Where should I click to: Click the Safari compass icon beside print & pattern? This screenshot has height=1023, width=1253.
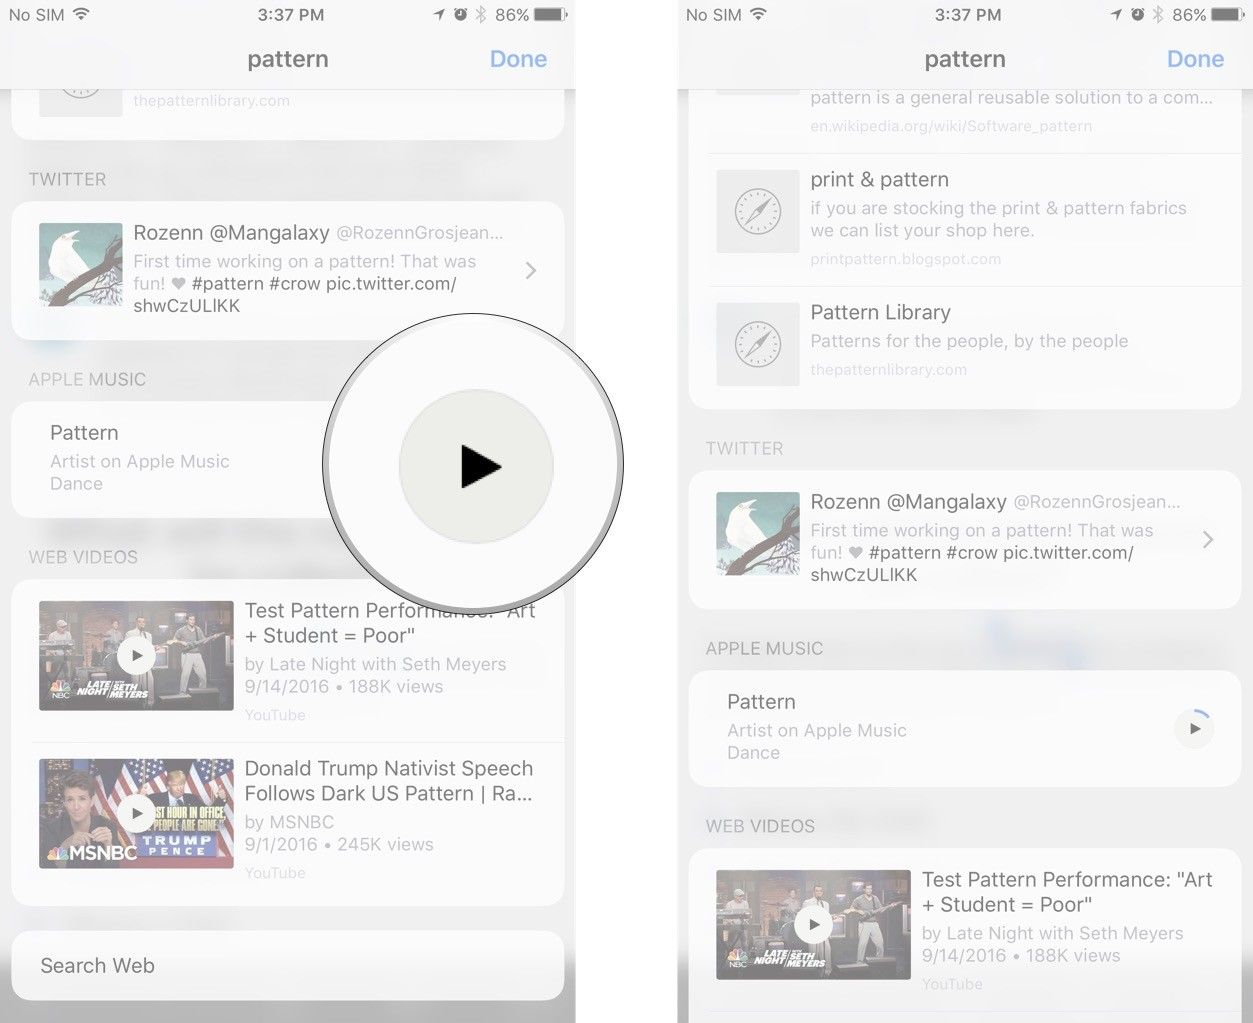pyautogui.click(x=757, y=211)
